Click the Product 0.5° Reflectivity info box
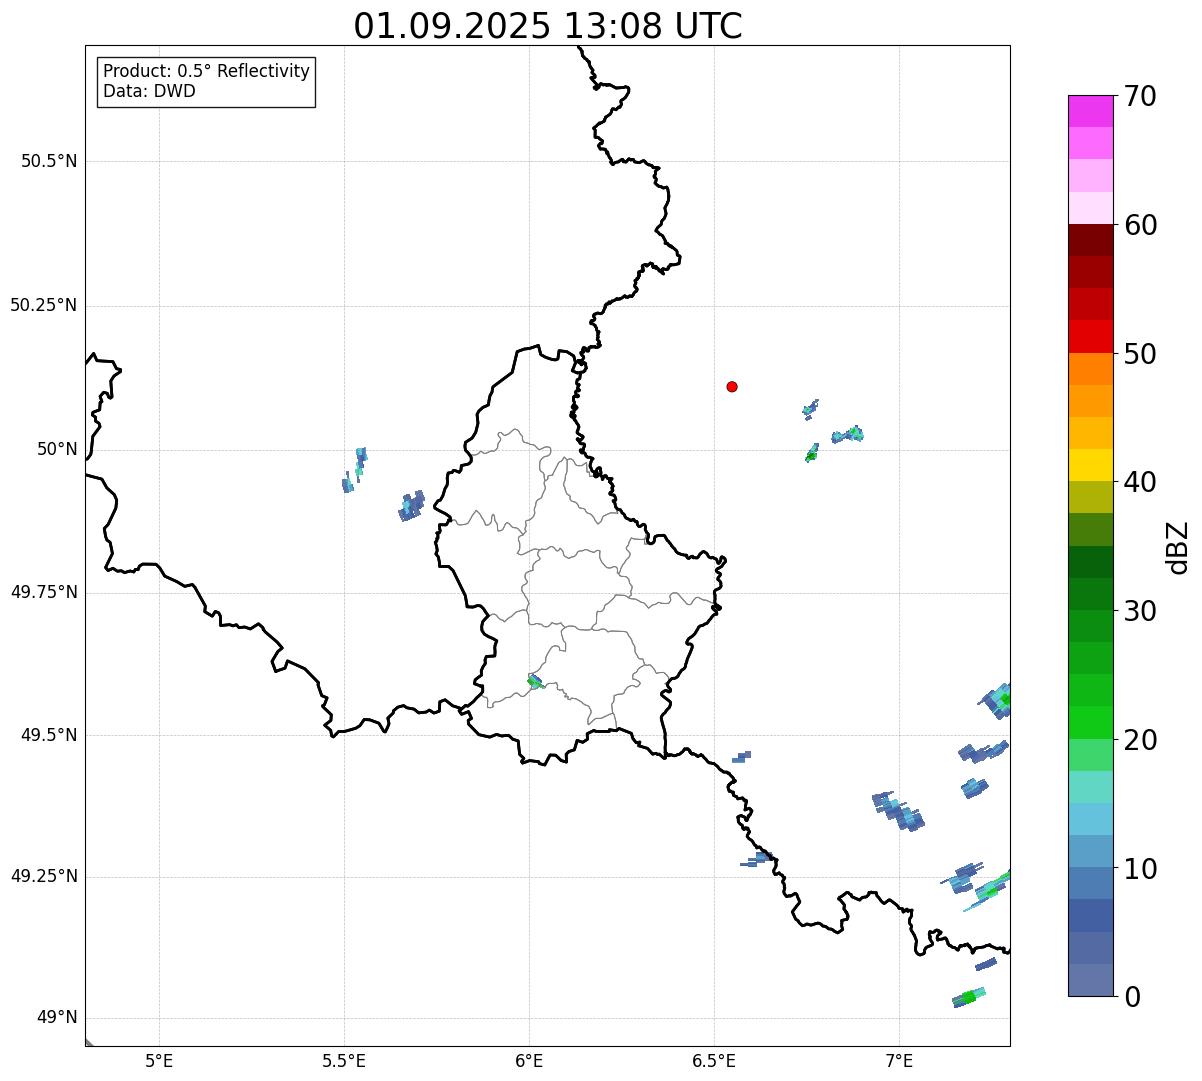Image resolution: width=1202 pixels, height=1081 pixels. click(x=206, y=81)
